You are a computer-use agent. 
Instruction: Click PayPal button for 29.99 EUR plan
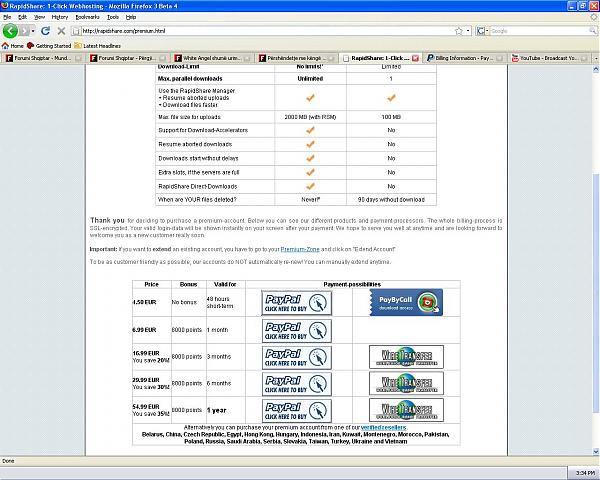tap(297, 384)
